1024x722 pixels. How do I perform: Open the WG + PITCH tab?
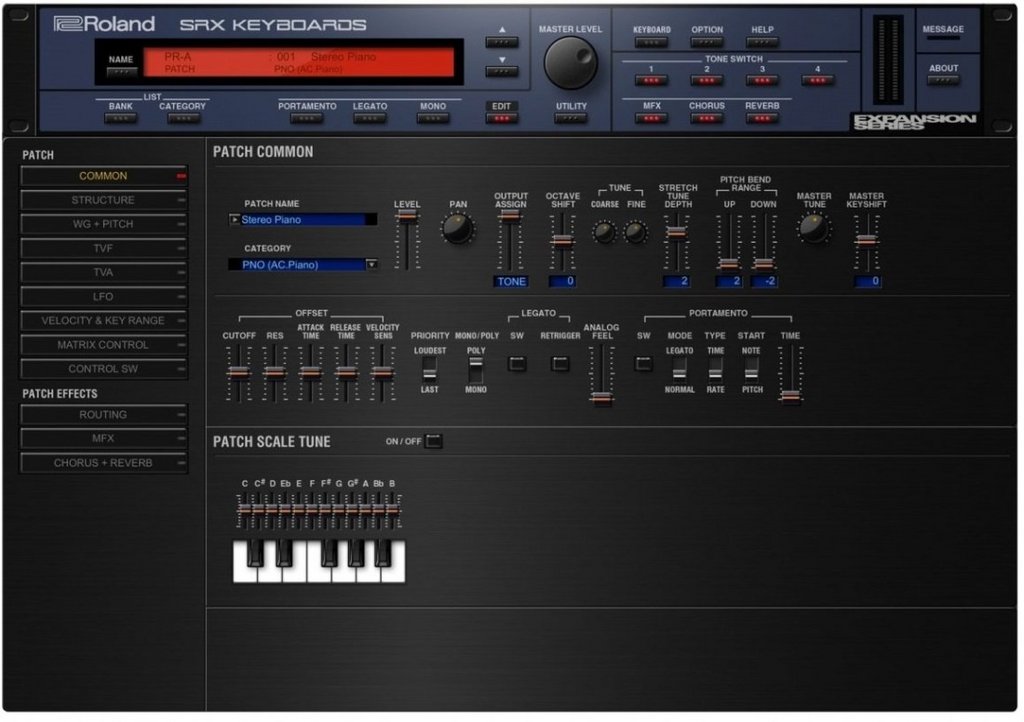click(x=103, y=224)
